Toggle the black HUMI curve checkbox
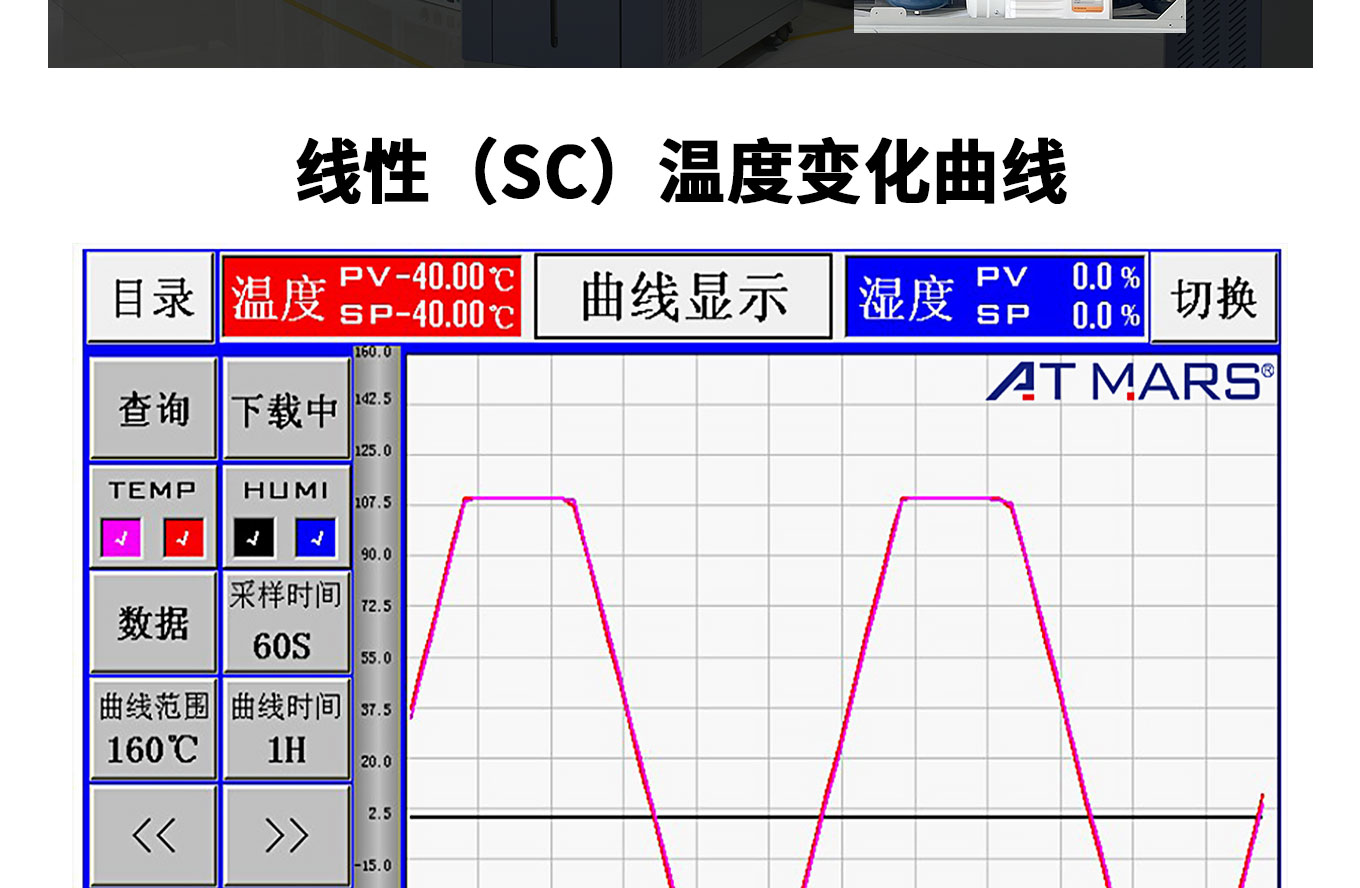This screenshot has height=888, width=1360. [255, 539]
